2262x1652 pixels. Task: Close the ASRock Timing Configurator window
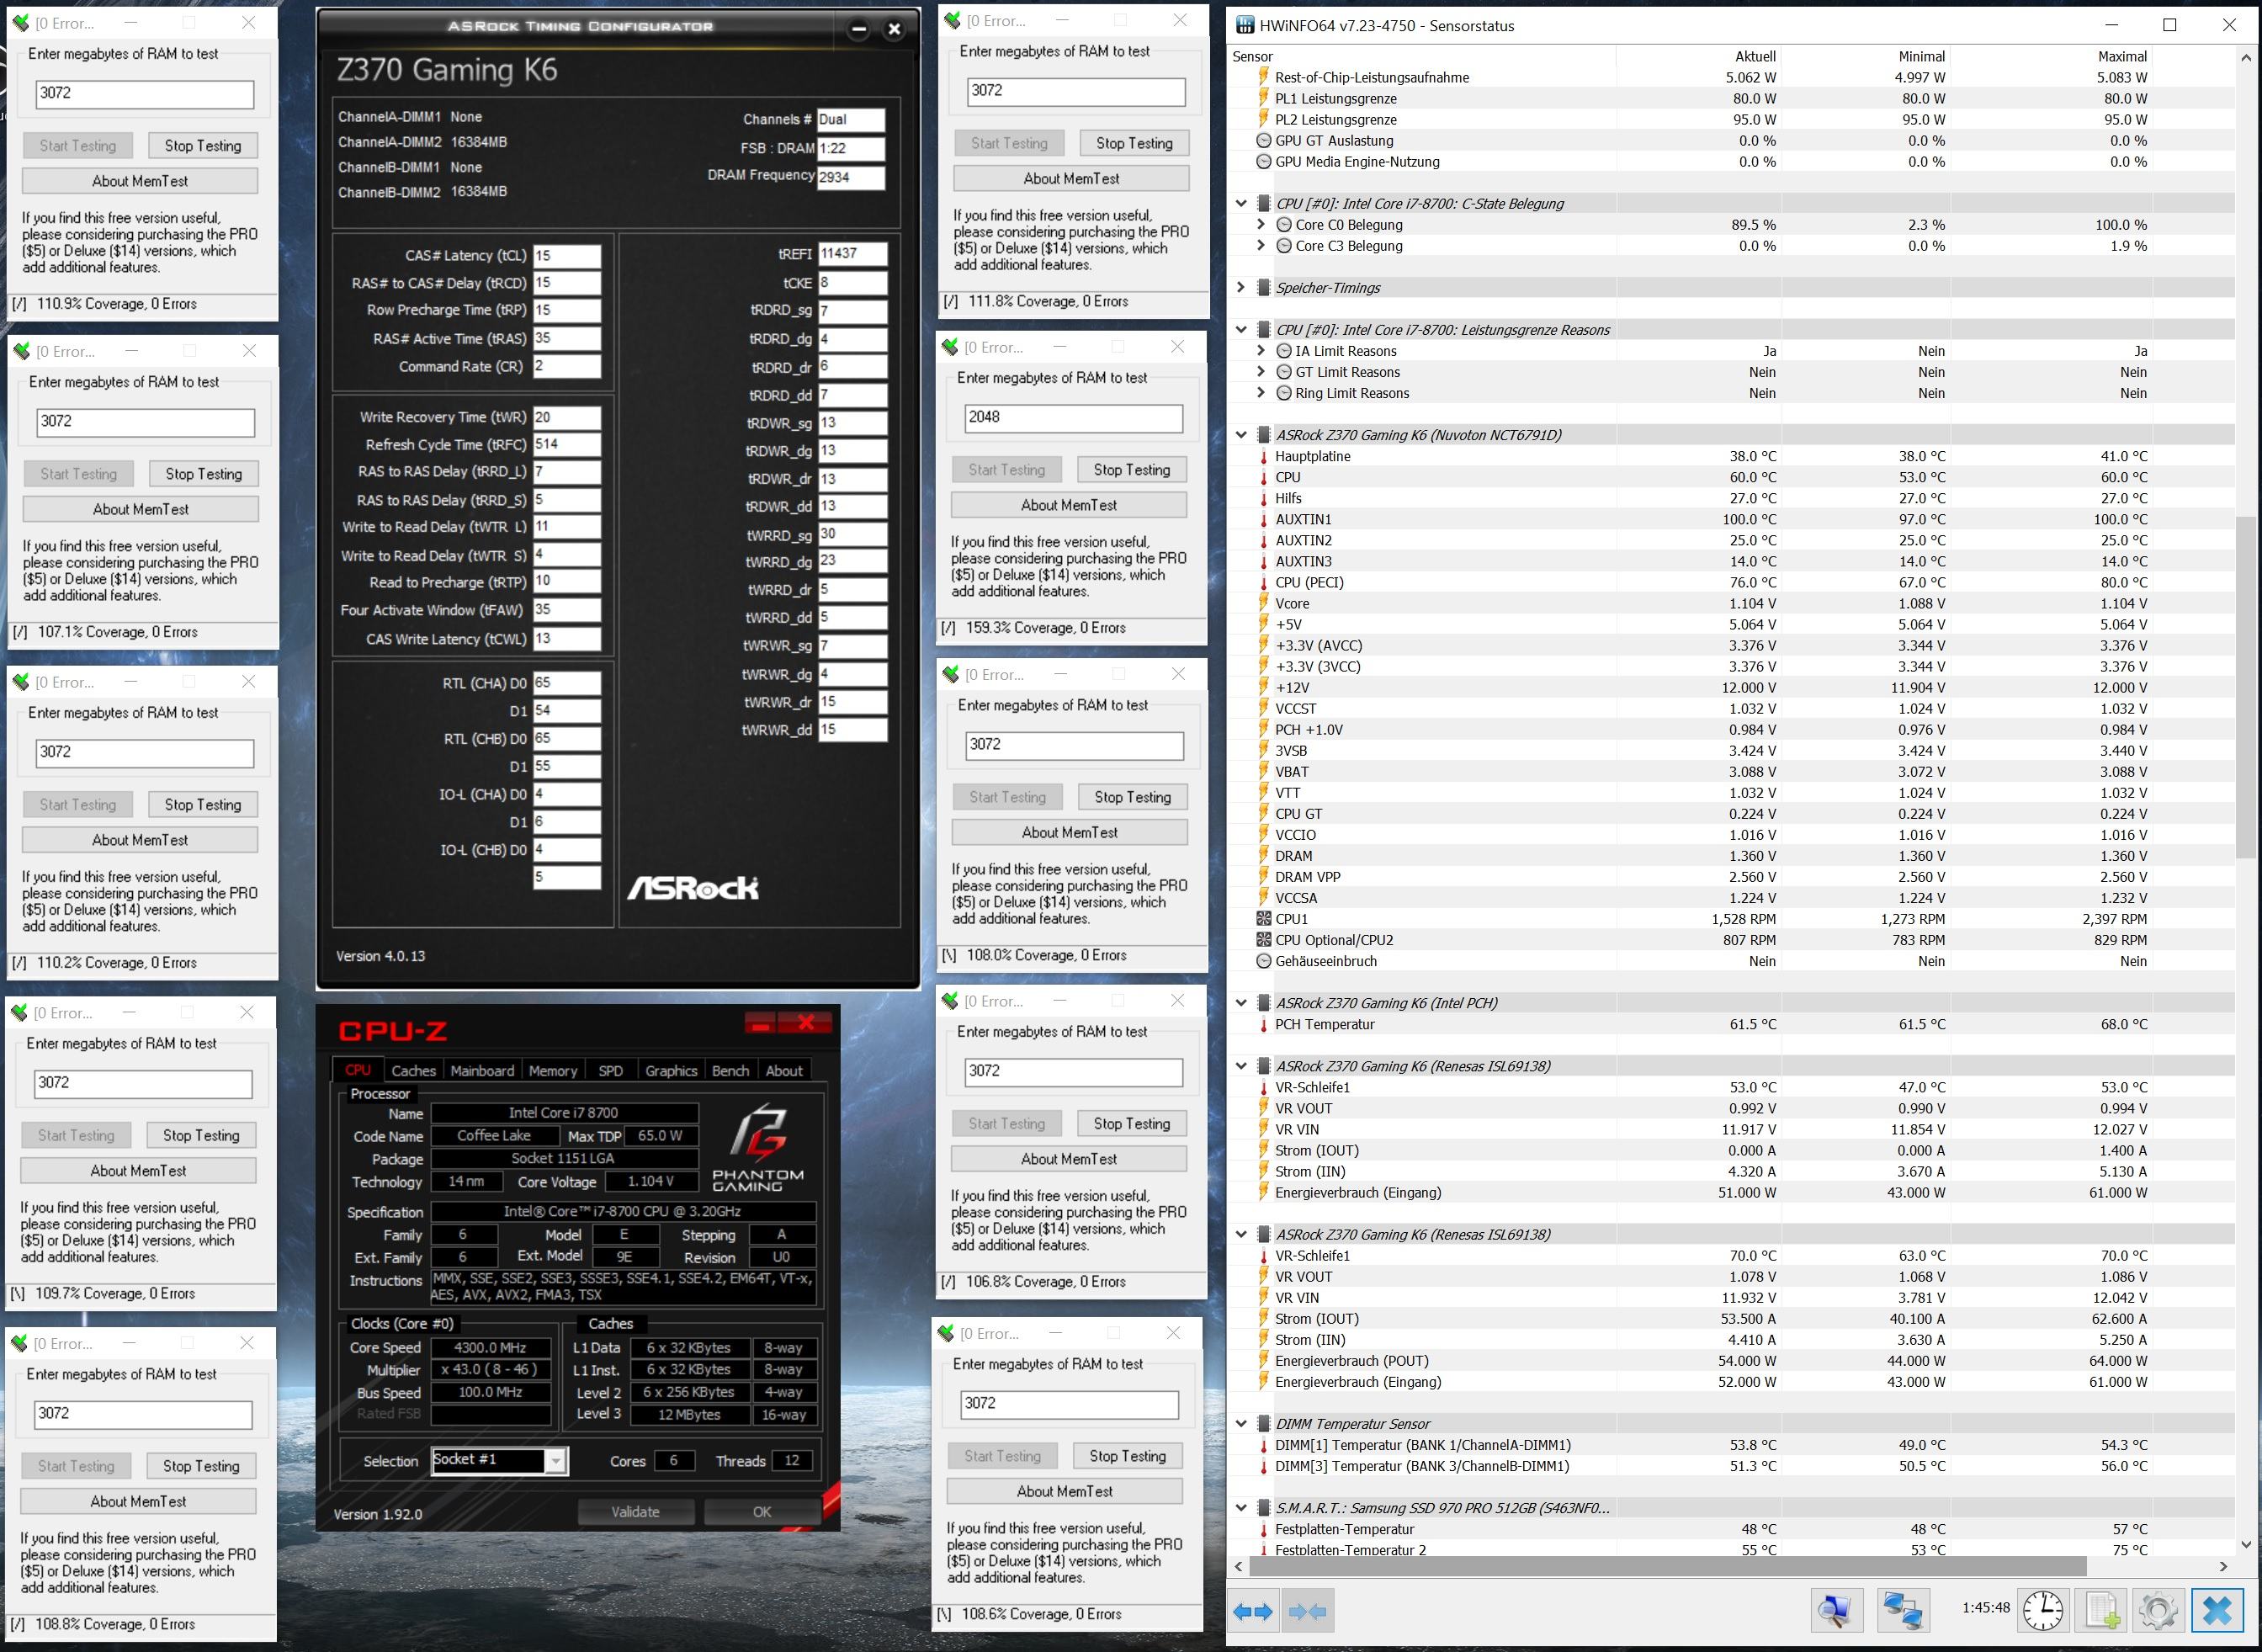[x=895, y=29]
